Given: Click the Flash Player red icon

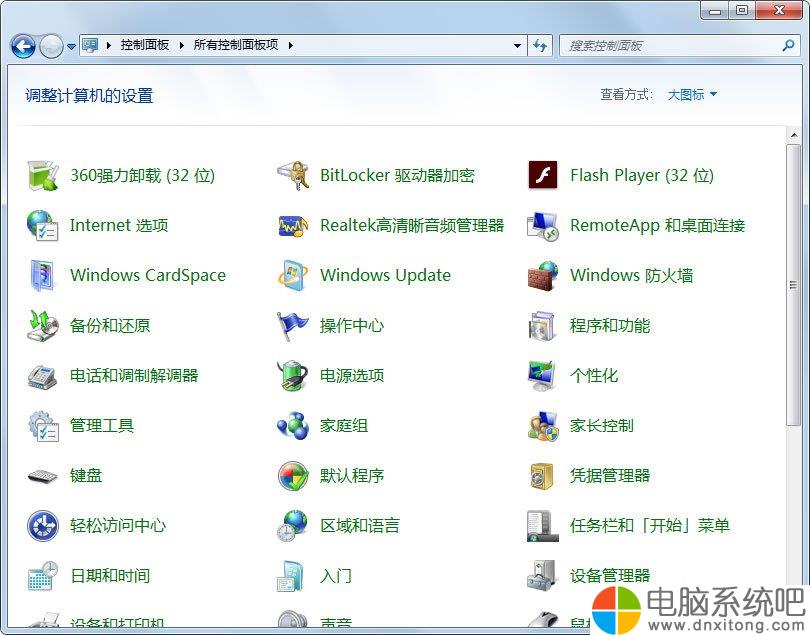Looking at the screenshot, I should pos(543,175).
